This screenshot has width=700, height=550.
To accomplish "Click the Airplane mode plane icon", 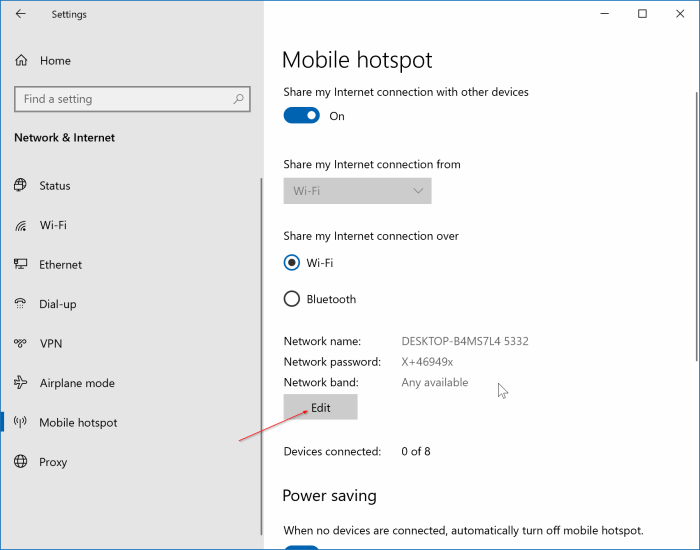I will [x=21, y=383].
